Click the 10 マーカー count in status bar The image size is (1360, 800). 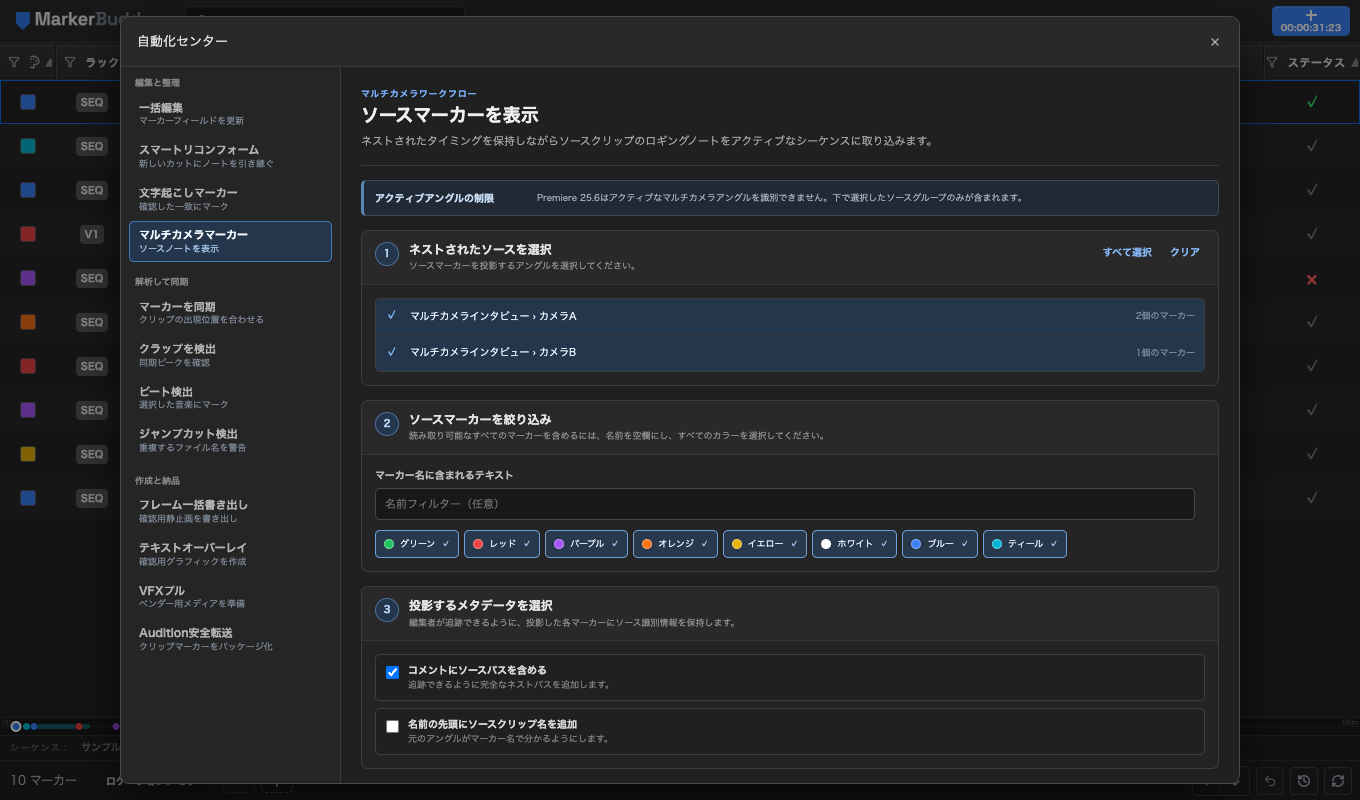(x=44, y=780)
